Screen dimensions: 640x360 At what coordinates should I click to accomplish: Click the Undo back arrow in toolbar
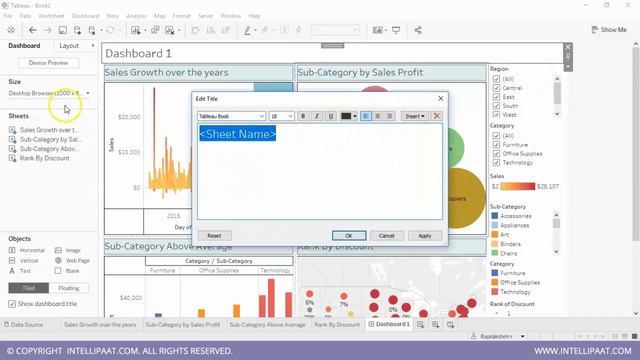pyautogui.click(x=33, y=30)
